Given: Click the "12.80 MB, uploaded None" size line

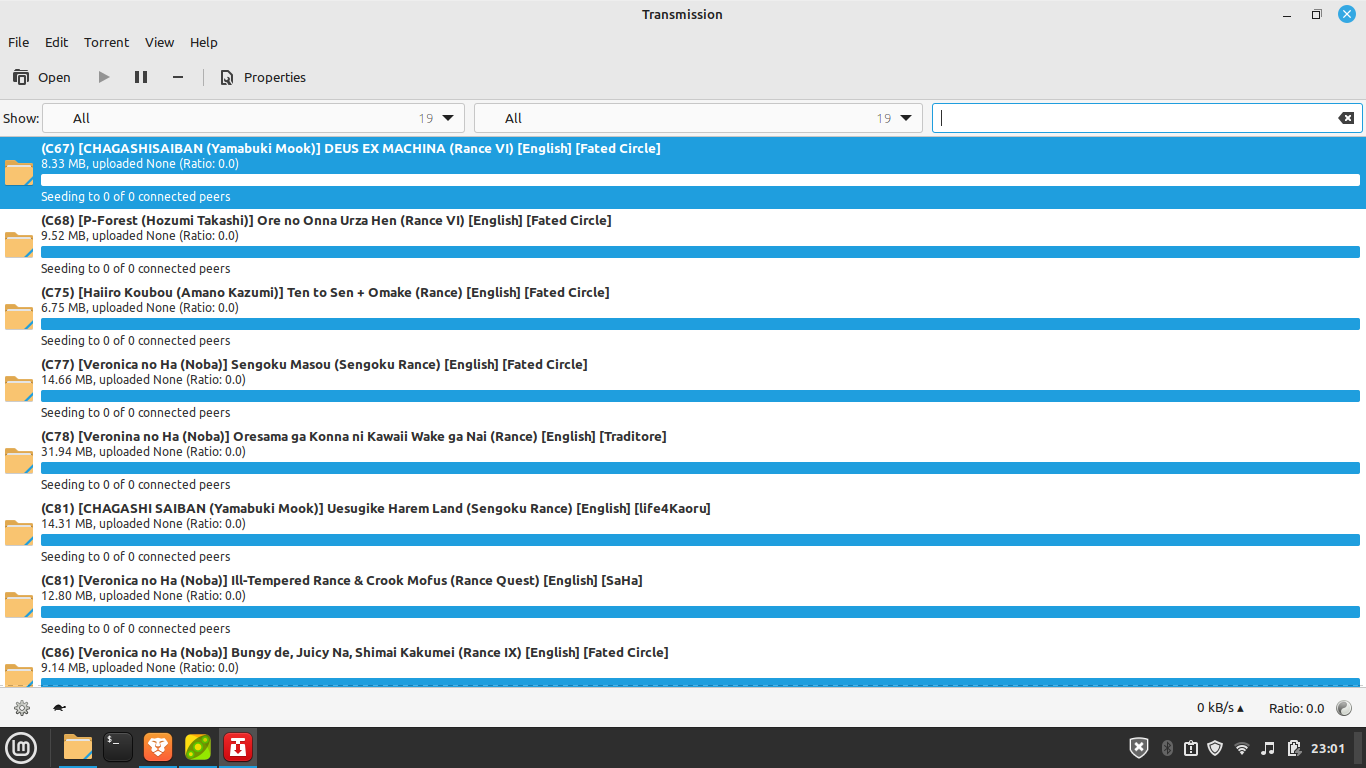Looking at the screenshot, I should click(x=143, y=596).
